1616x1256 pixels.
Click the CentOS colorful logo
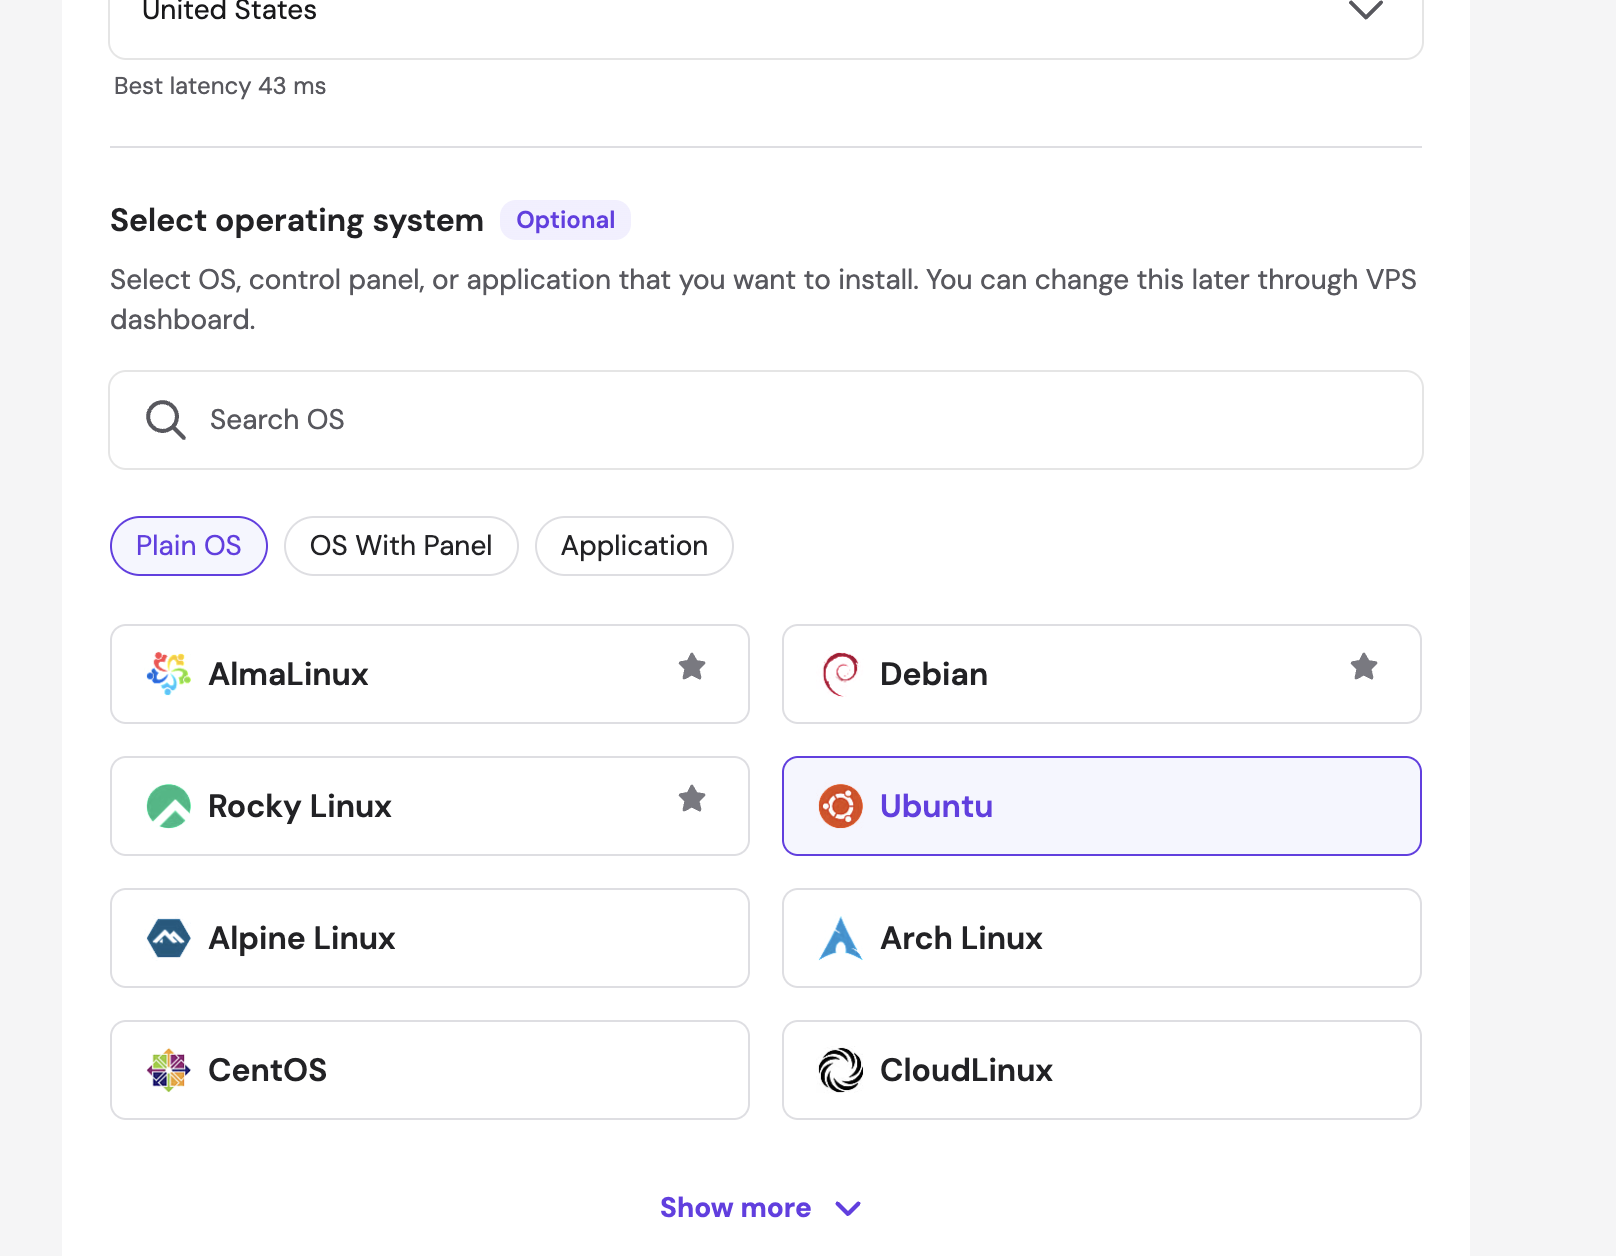tap(168, 1070)
